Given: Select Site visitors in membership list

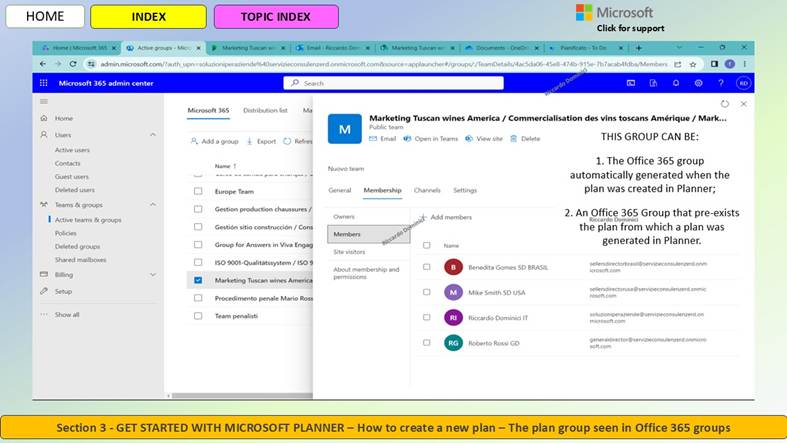Looking at the screenshot, I should pos(349,252).
